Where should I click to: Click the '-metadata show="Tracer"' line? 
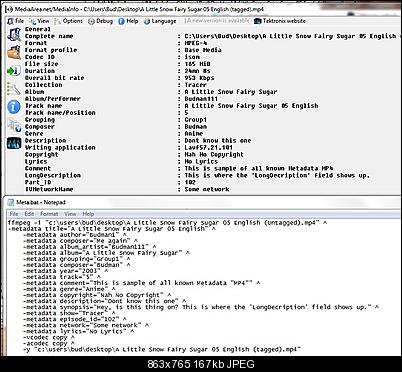pyautogui.click(x=69, y=313)
